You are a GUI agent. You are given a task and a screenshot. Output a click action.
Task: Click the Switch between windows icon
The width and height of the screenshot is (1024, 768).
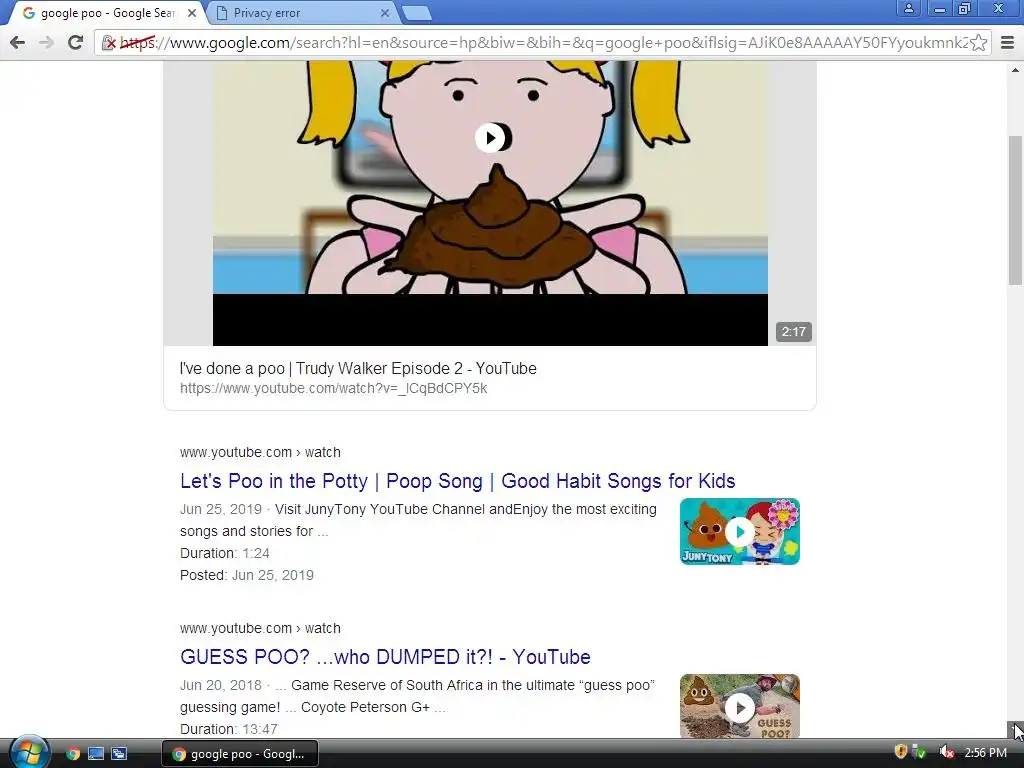tap(119, 754)
